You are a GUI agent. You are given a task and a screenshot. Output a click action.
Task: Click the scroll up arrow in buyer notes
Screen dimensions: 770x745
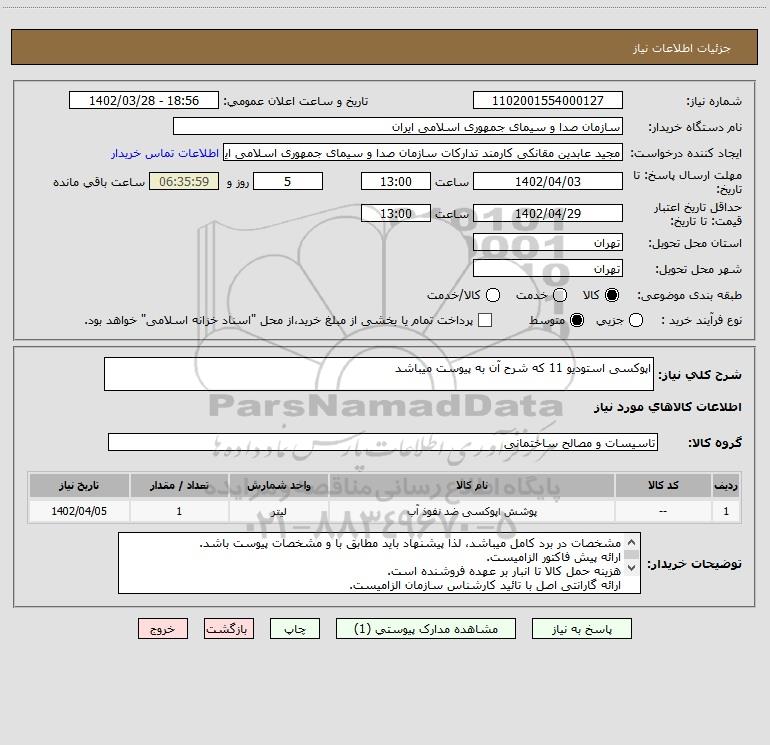632,542
